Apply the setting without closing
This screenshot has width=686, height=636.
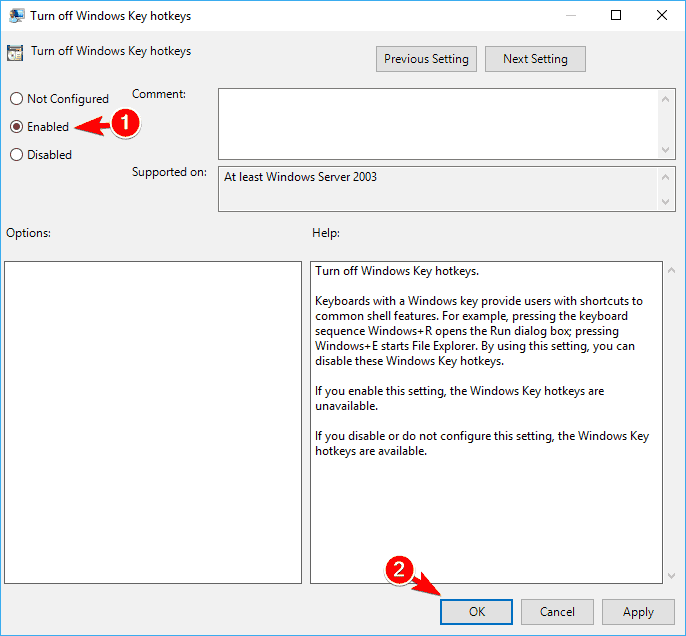(638, 612)
